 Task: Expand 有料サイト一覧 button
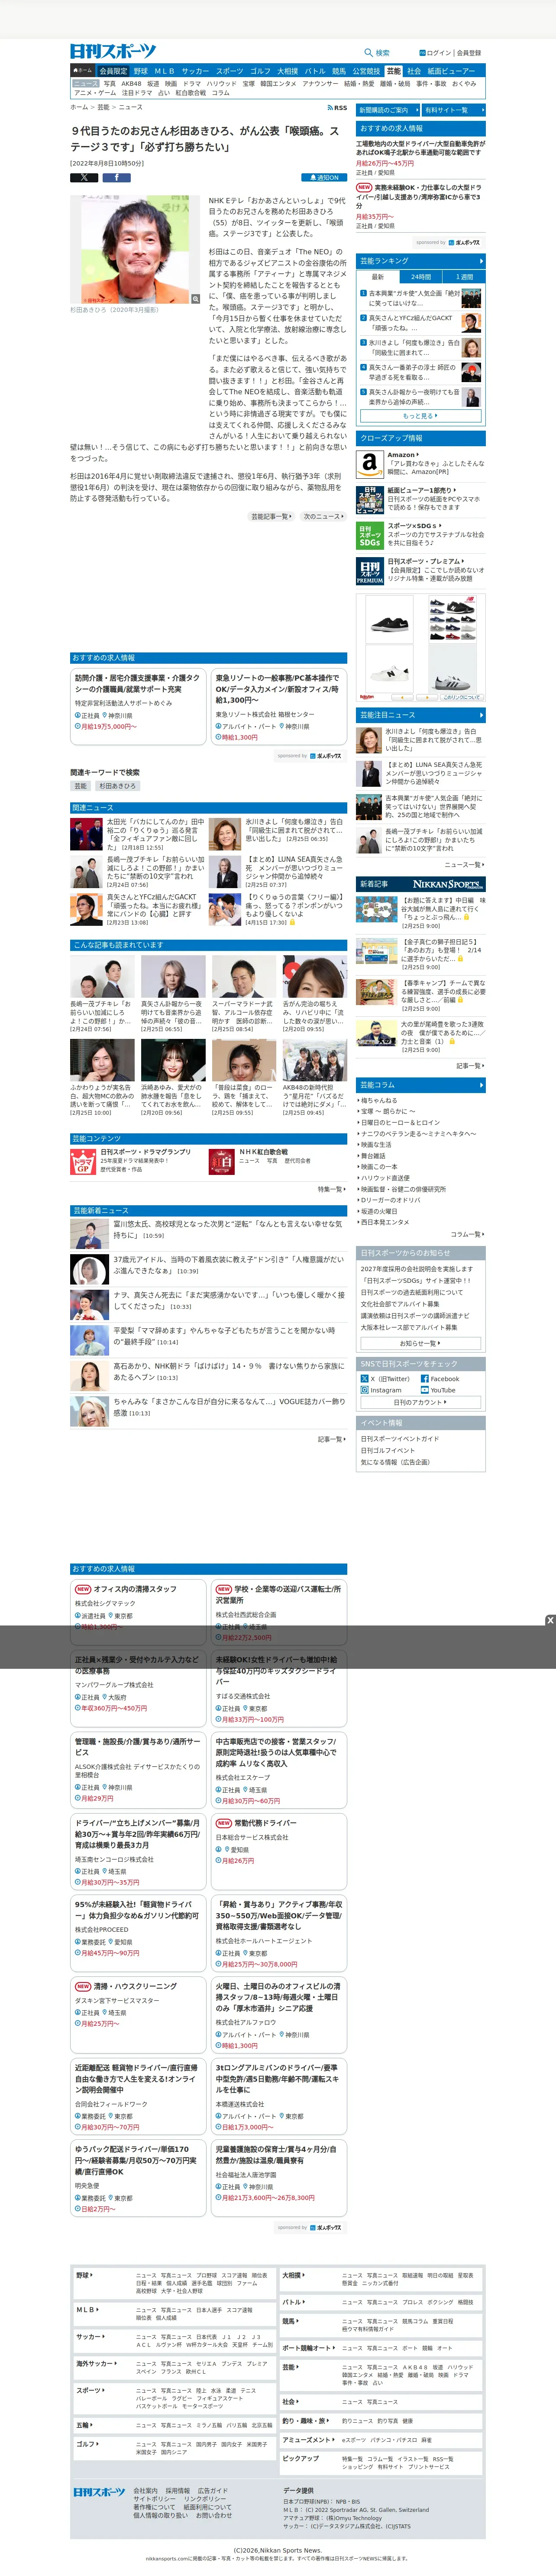point(454,110)
